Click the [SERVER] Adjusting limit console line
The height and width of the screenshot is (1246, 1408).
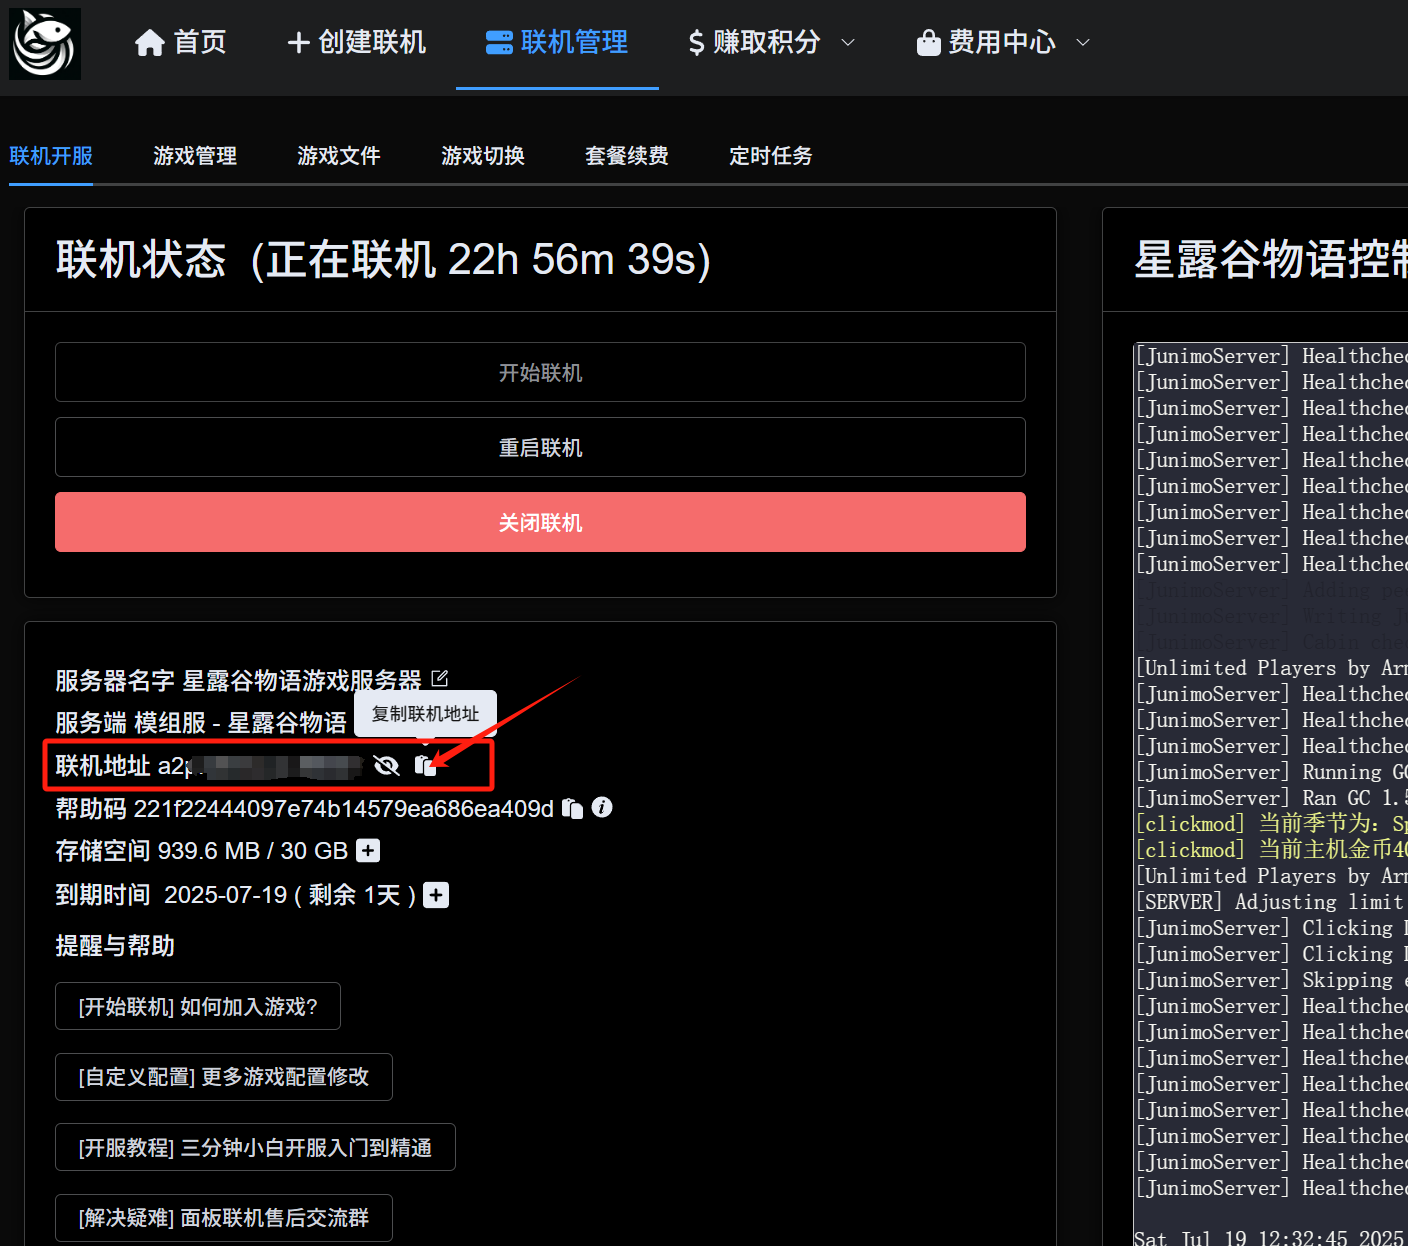1271,902
